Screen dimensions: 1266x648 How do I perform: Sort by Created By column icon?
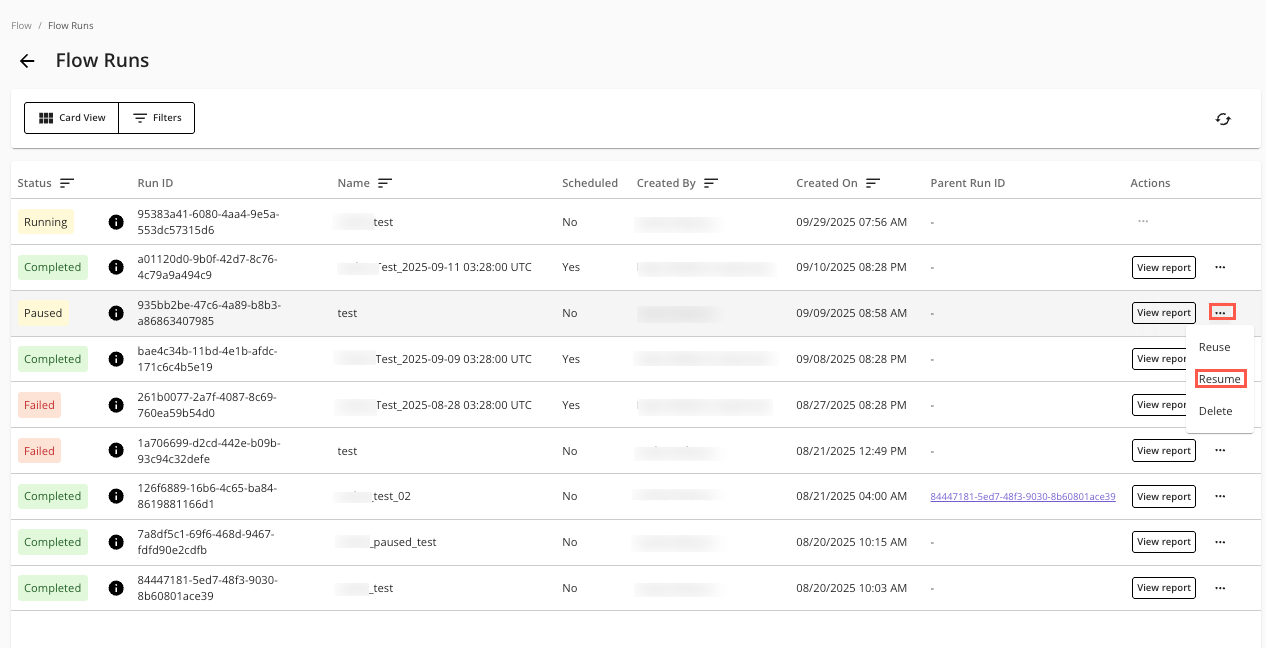711,183
